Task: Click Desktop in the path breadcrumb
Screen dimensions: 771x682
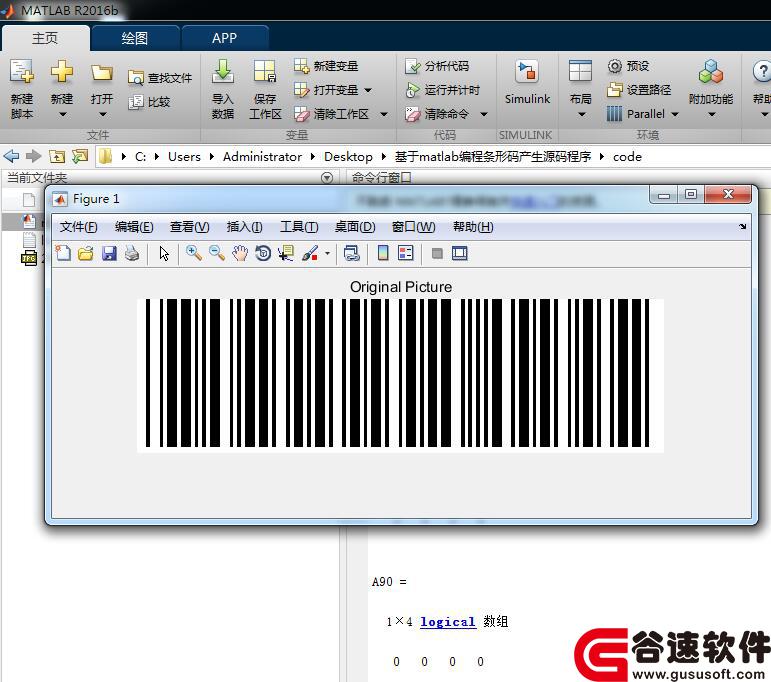Action: (x=348, y=156)
